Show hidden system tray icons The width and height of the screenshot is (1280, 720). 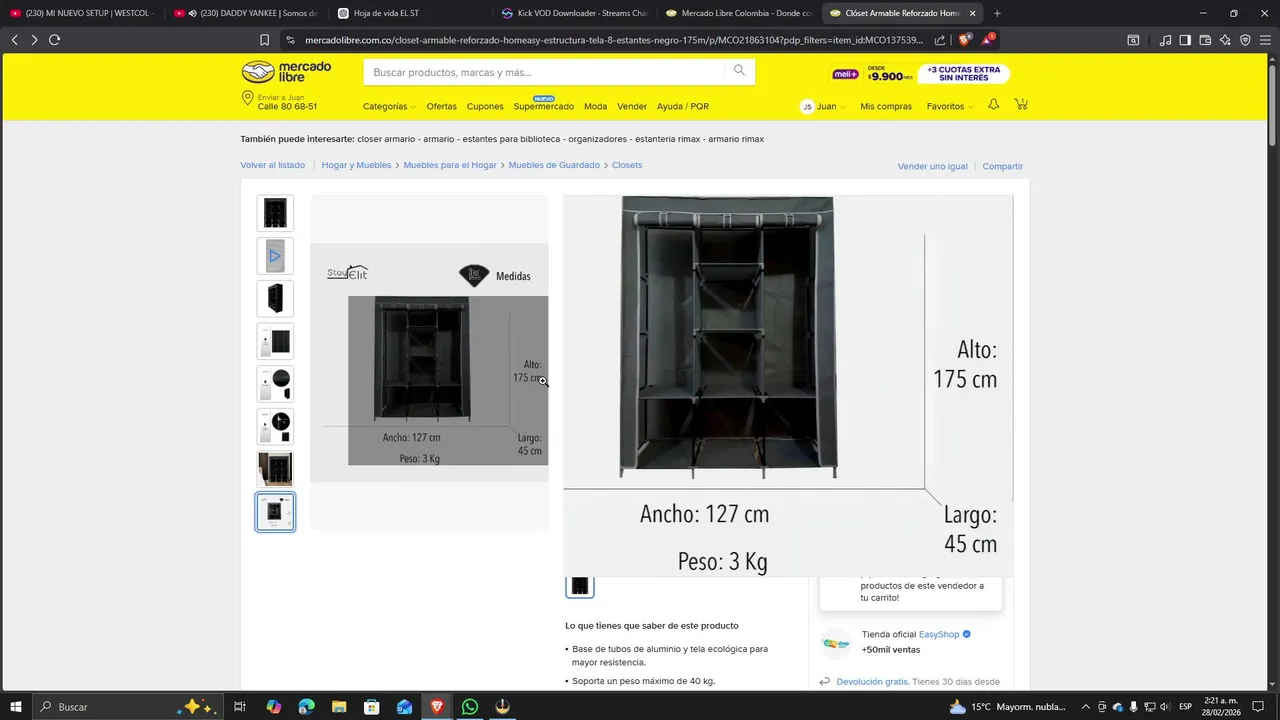pos(1086,707)
